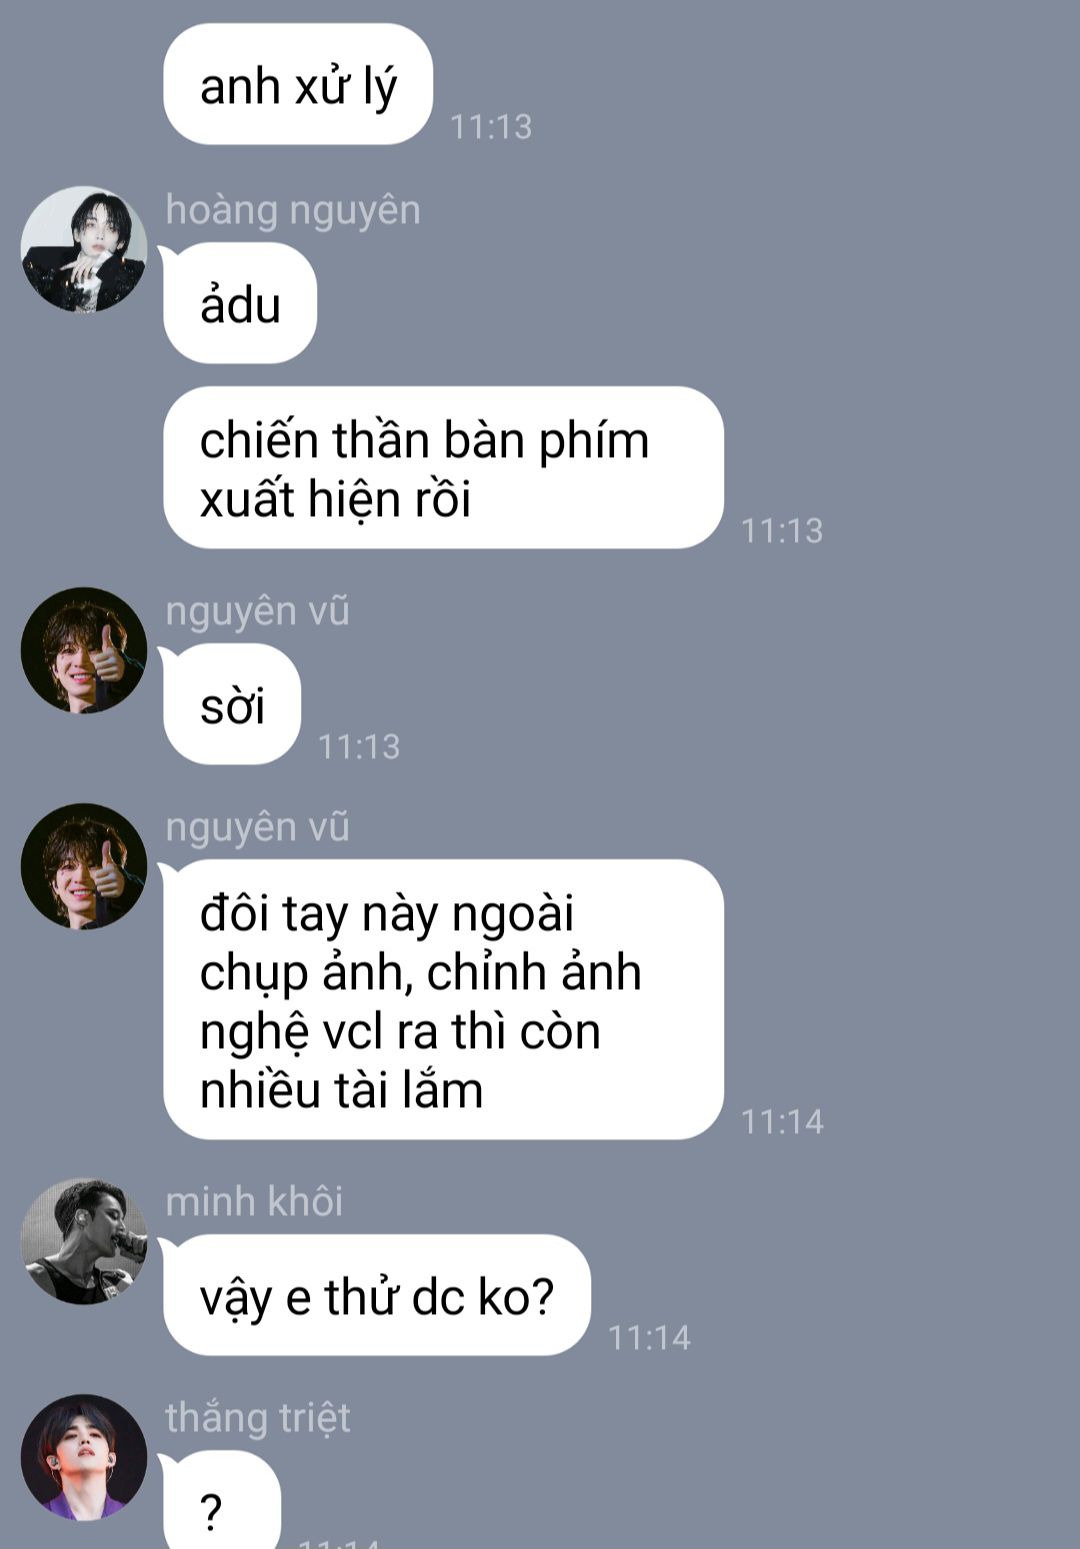Select the 'đôi tay này ngoài chụp ảnh' message
Viewport: 1080px width, 1549px height.
[x=443, y=1000]
